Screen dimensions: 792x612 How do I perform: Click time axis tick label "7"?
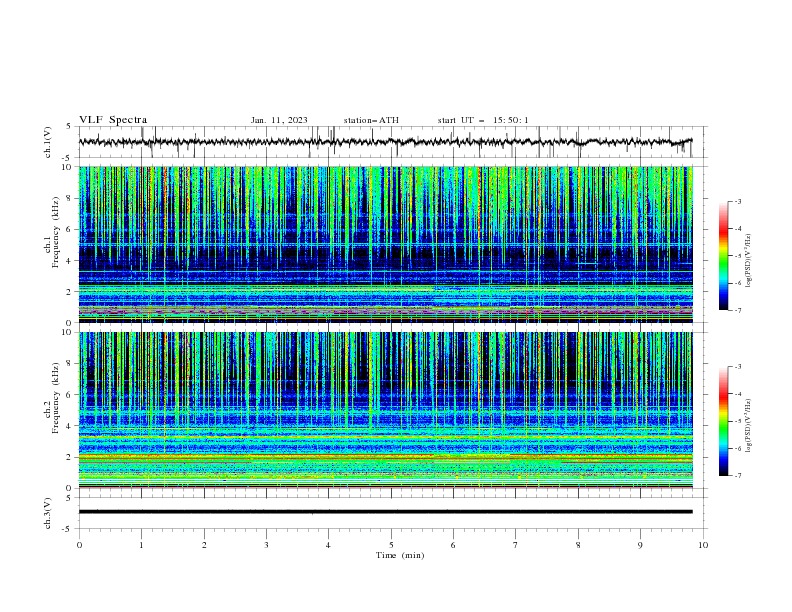coord(516,545)
